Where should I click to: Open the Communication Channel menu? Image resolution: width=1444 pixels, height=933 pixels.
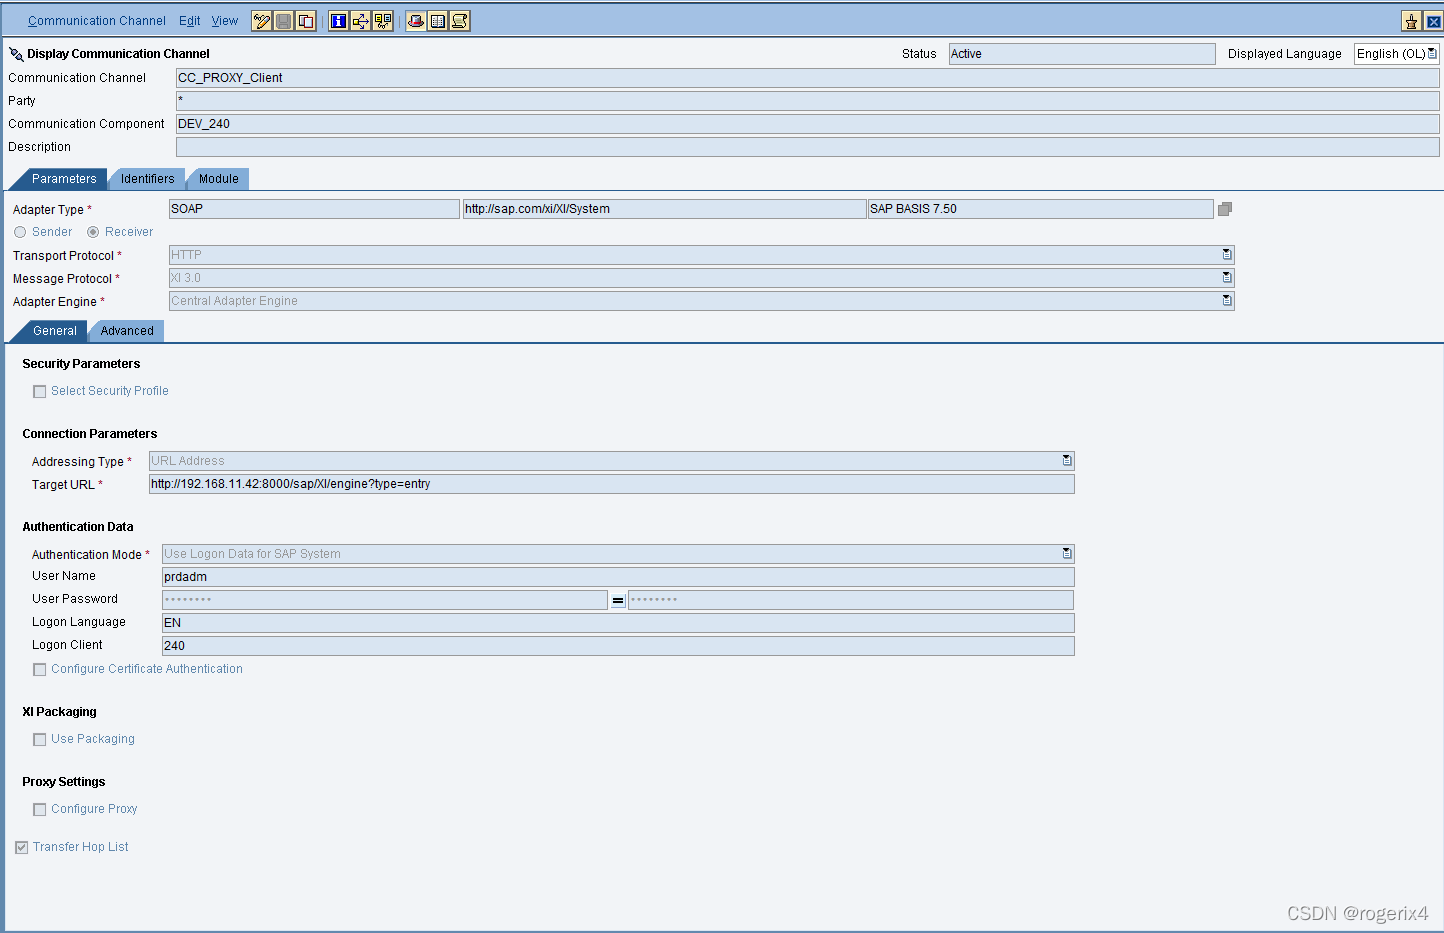[x=97, y=21]
